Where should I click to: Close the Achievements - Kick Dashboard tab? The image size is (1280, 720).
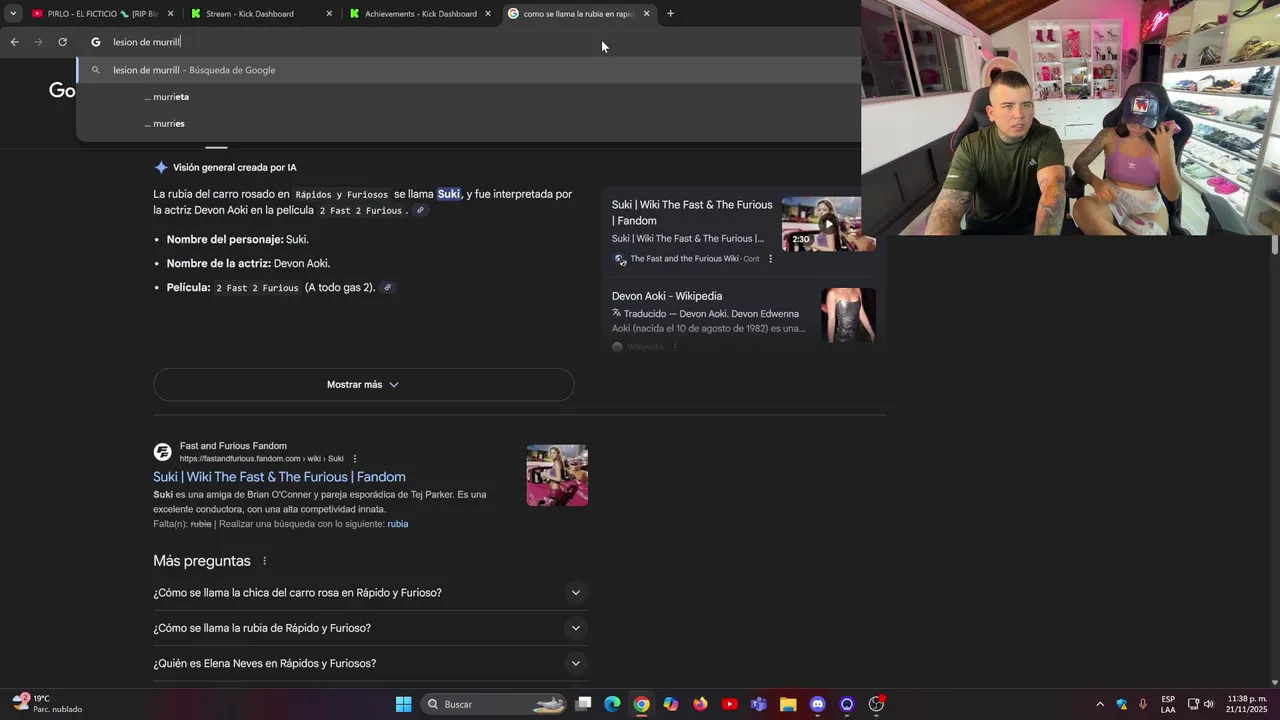[x=488, y=14]
